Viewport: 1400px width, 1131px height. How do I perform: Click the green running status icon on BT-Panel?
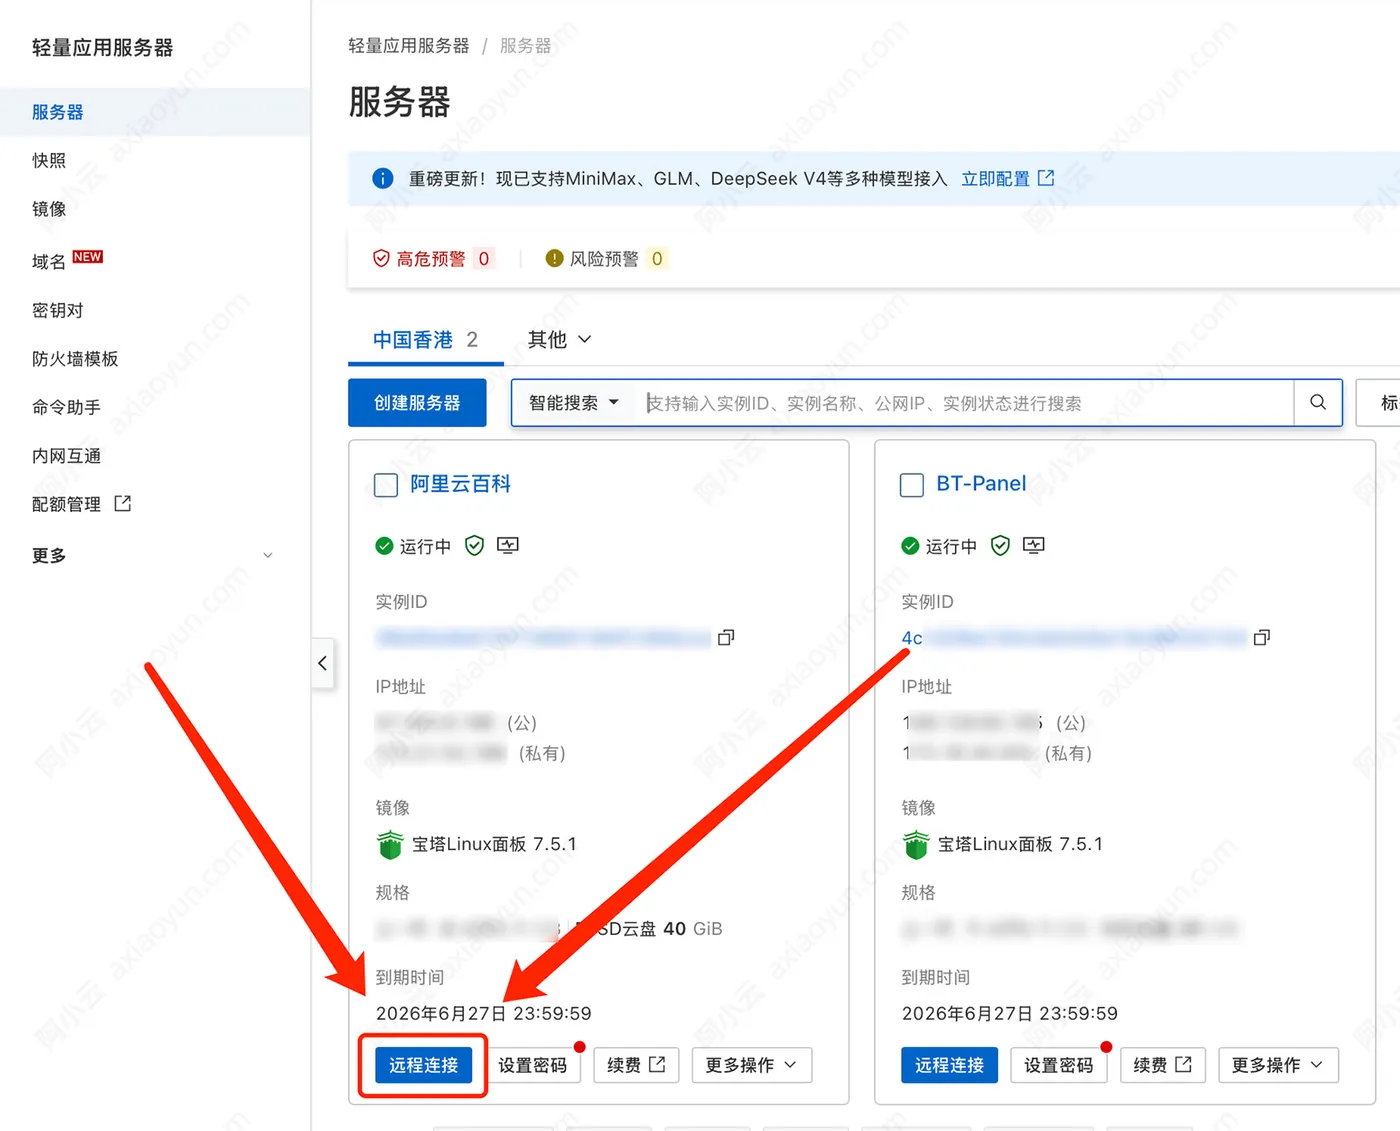click(x=910, y=546)
